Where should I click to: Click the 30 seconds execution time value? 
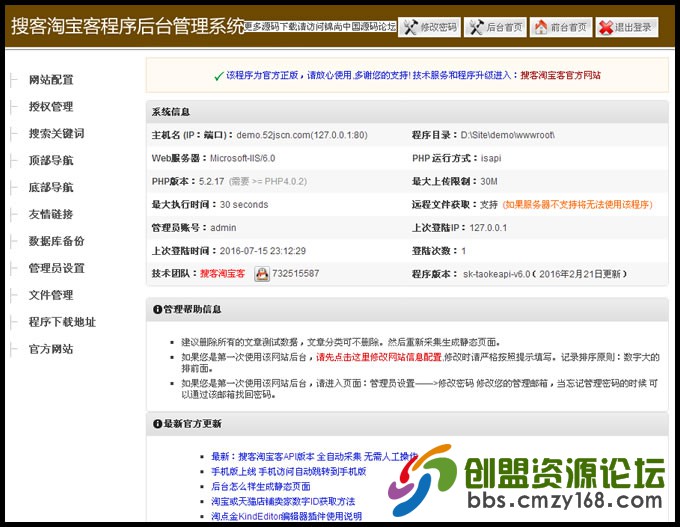tap(244, 204)
